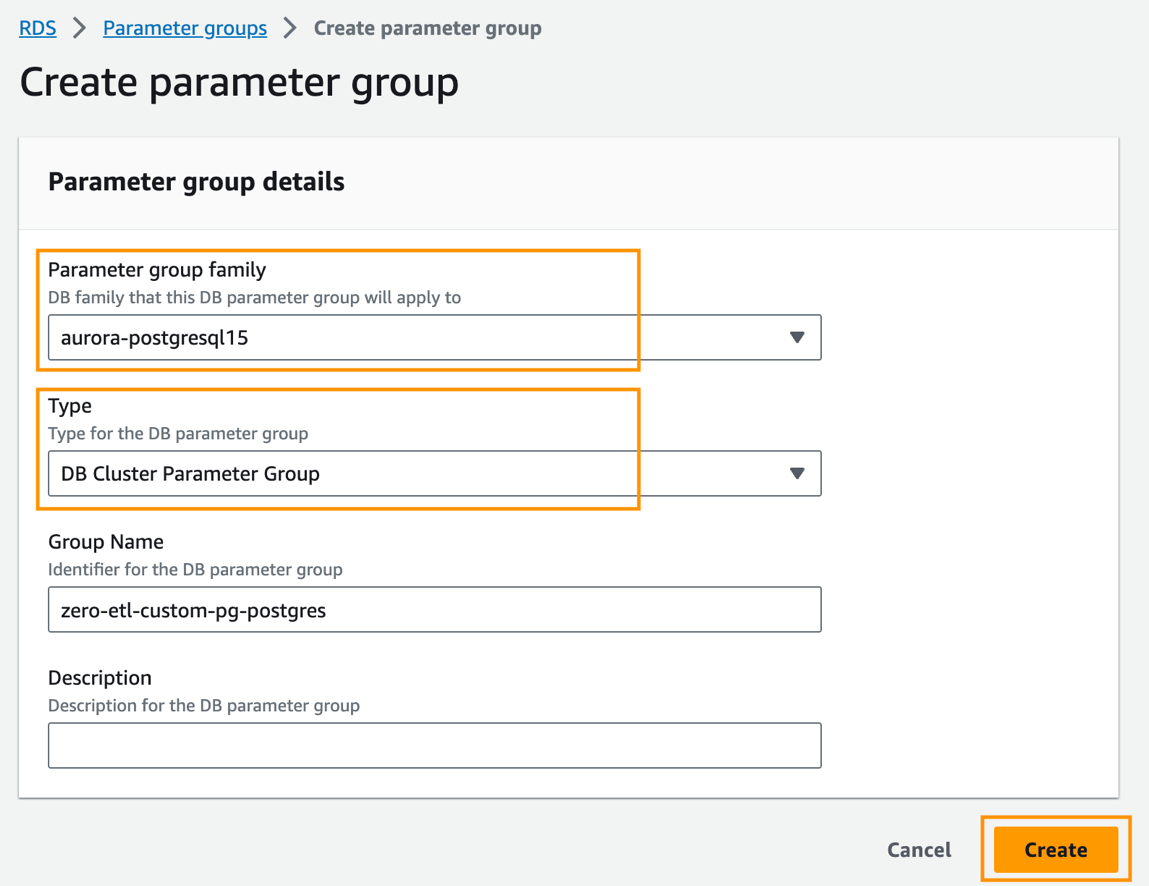Click the 'Group Name' field label

[x=106, y=542]
